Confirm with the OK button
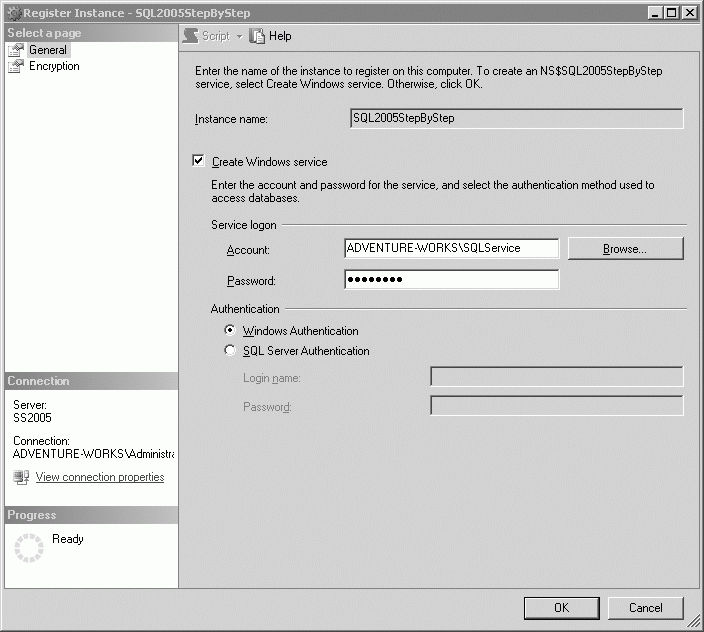Screen dimensions: 704x632 pos(562,608)
